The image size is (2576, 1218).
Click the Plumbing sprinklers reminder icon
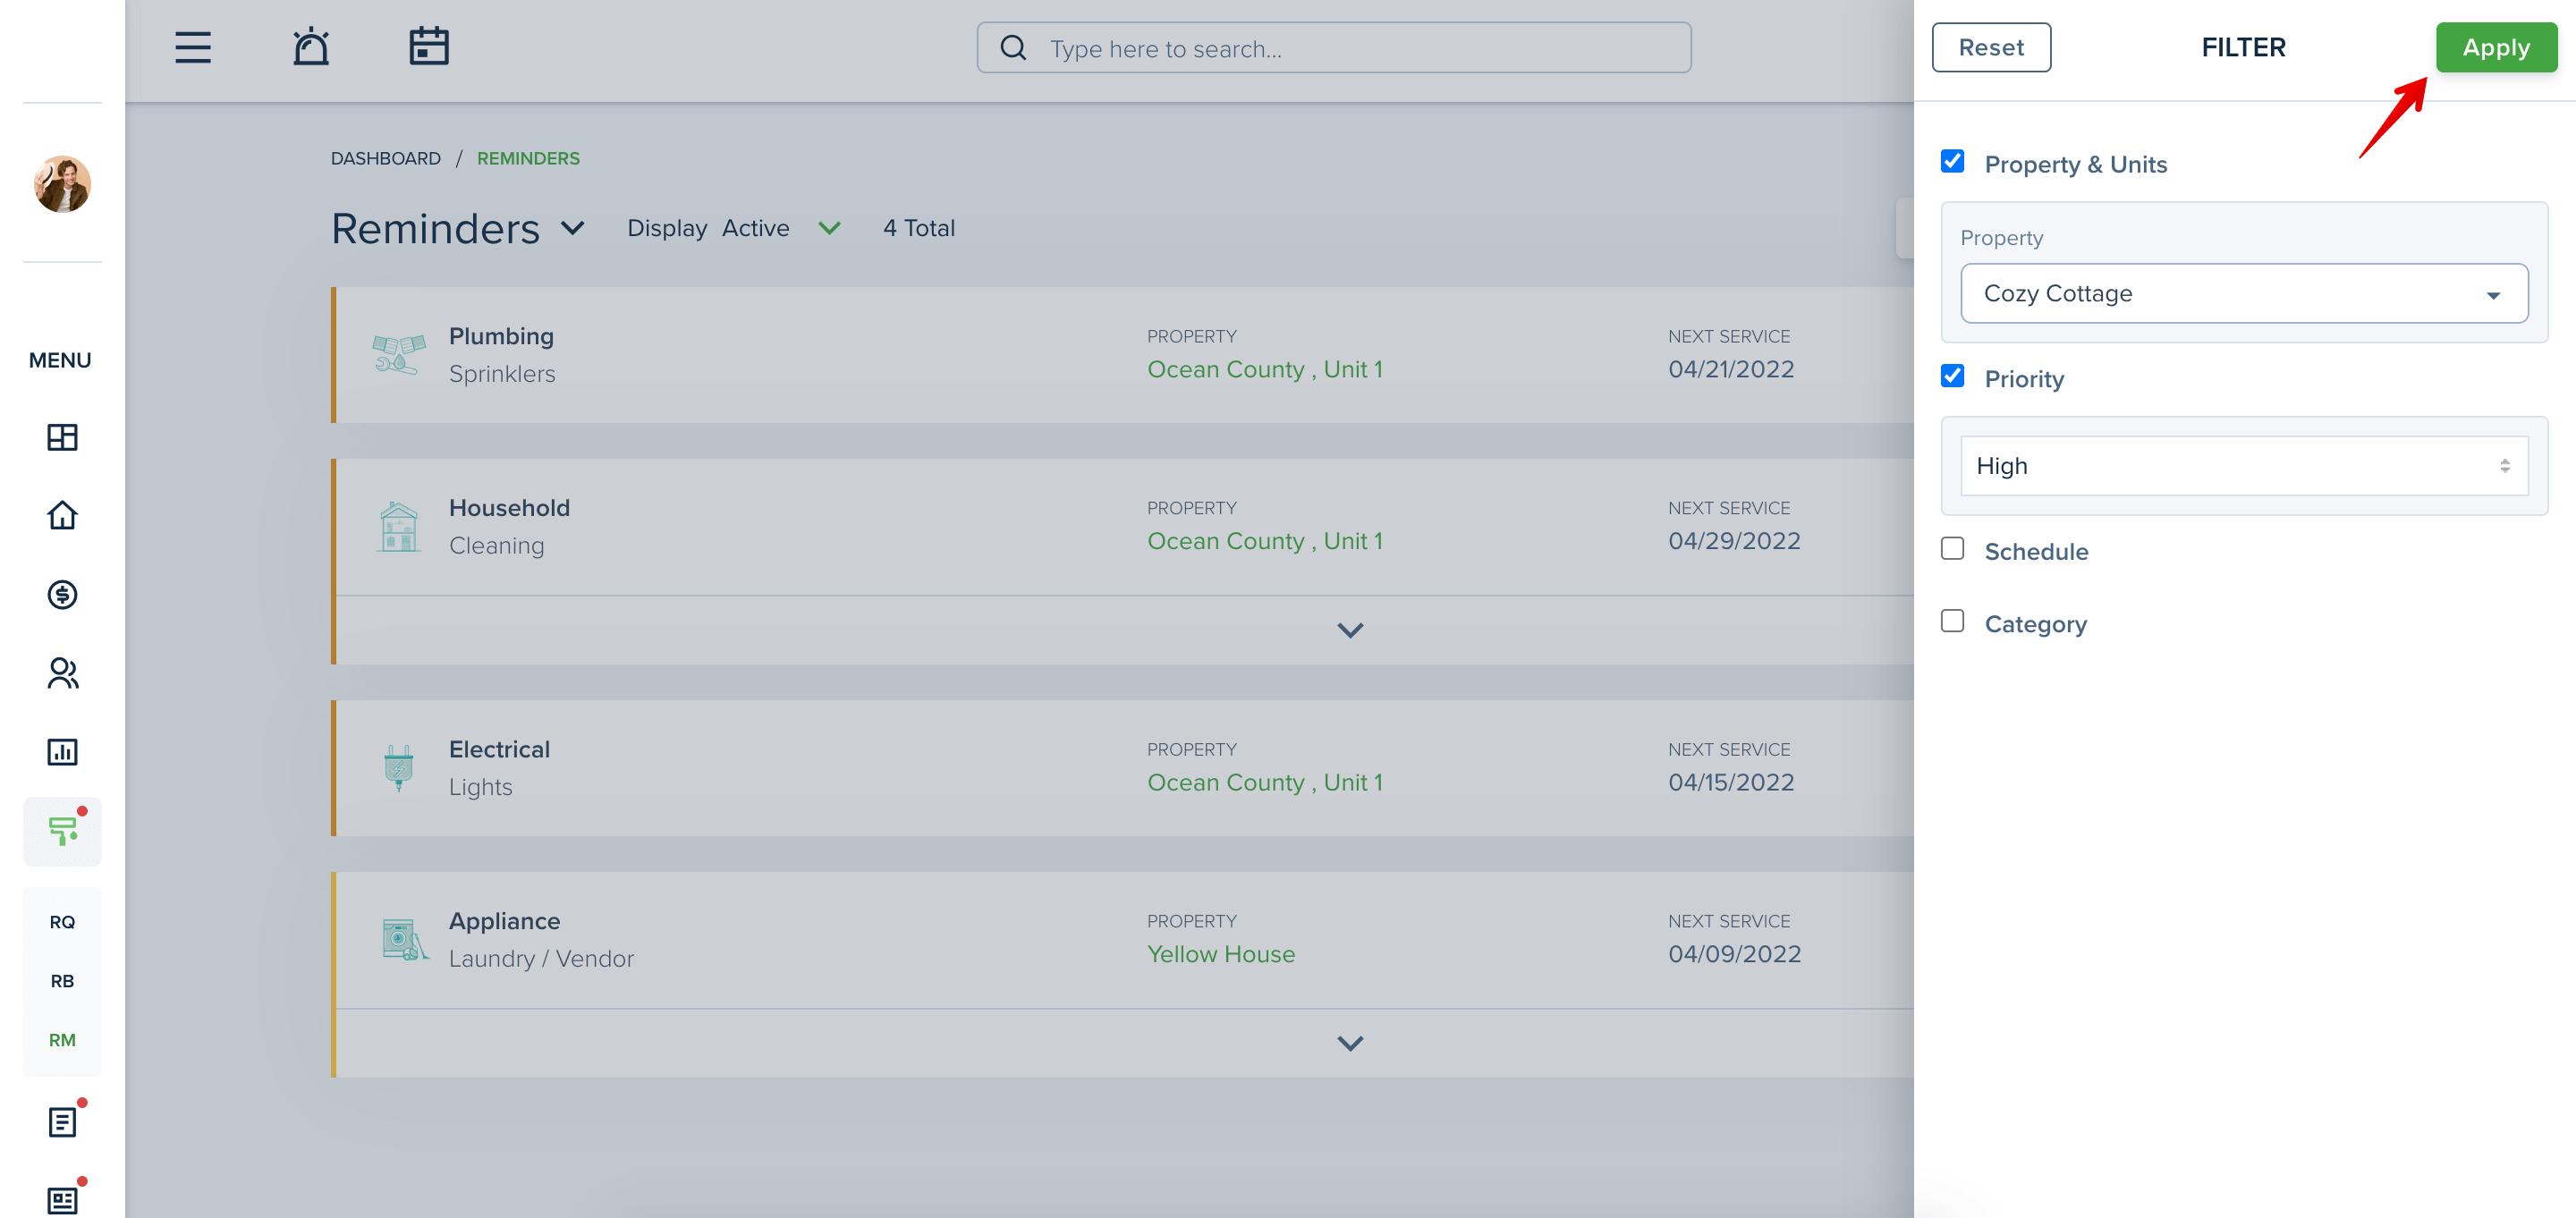tap(398, 355)
